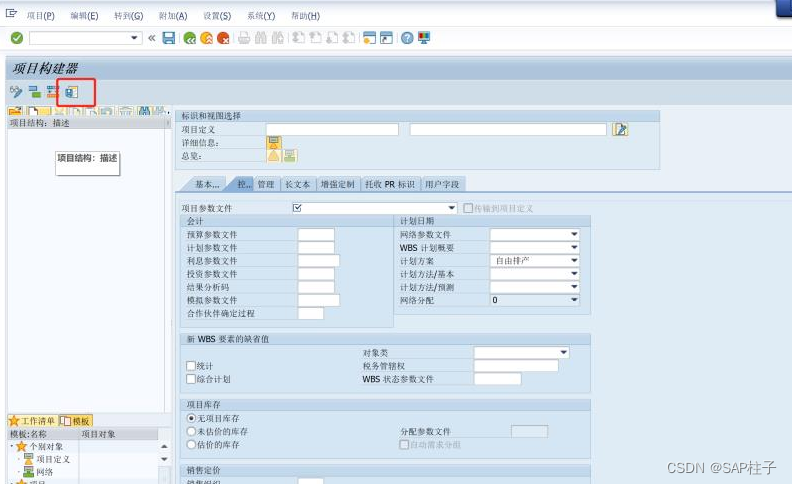Open the command field dropdown arrow

pos(134,38)
